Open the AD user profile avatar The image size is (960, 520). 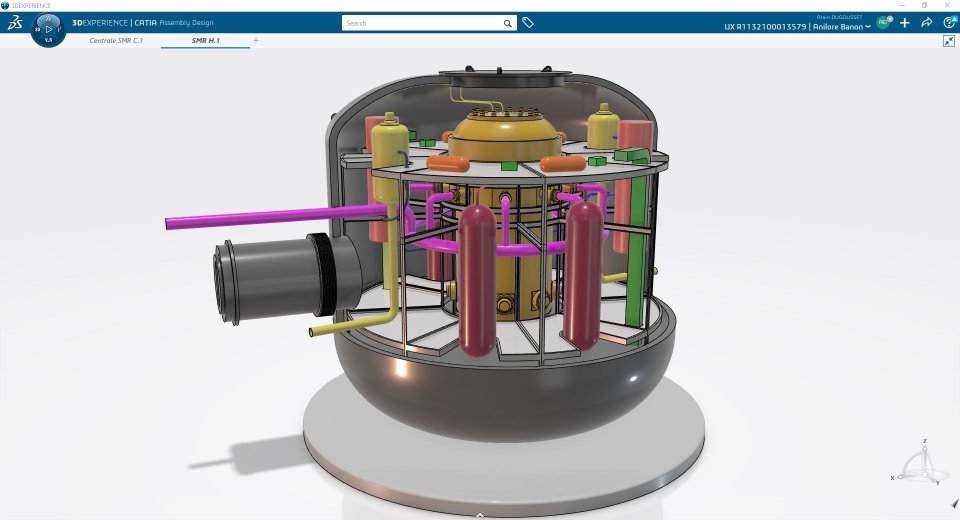coord(883,23)
